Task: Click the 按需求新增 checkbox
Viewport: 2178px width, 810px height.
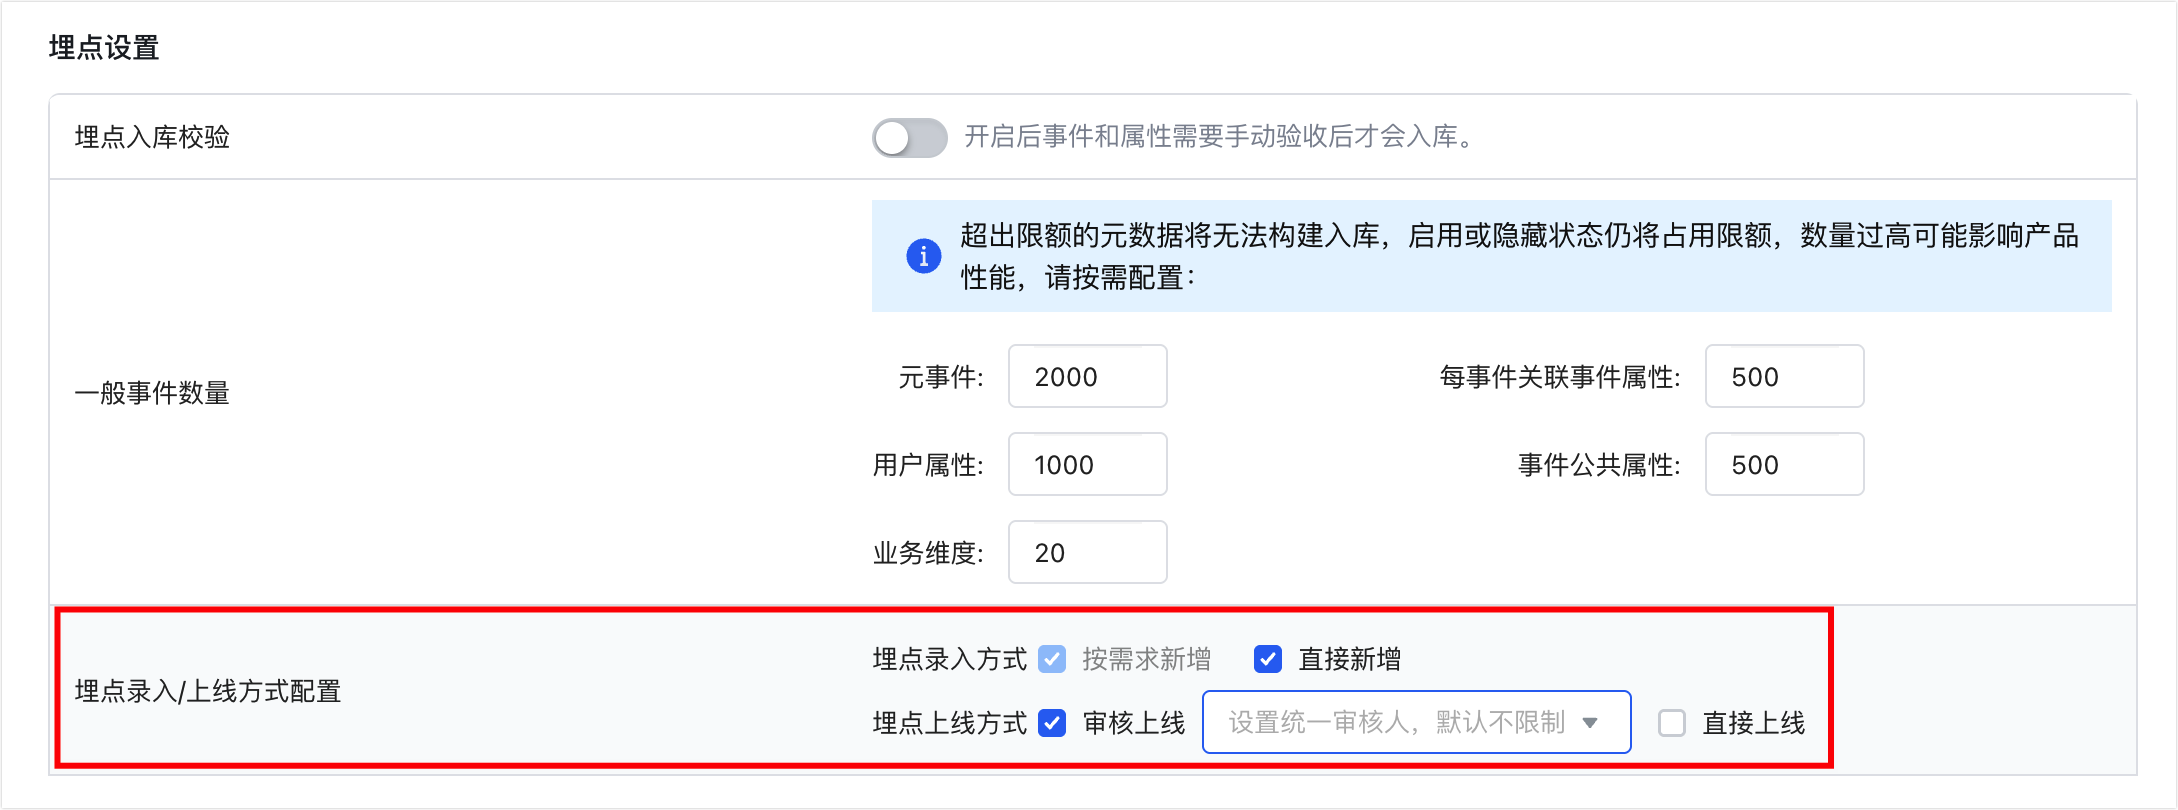Action: tap(1051, 659)
